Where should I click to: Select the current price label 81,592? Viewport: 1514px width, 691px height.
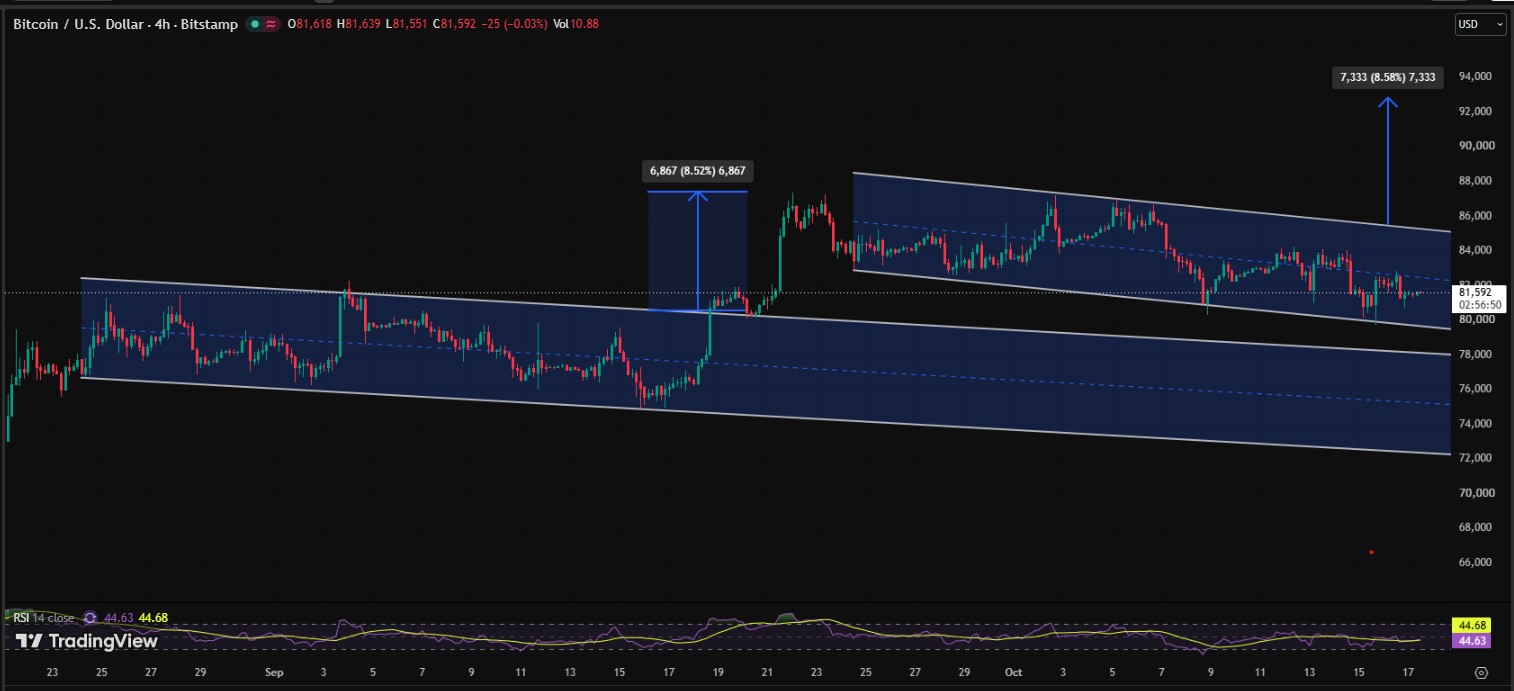tap(1476, 293)
